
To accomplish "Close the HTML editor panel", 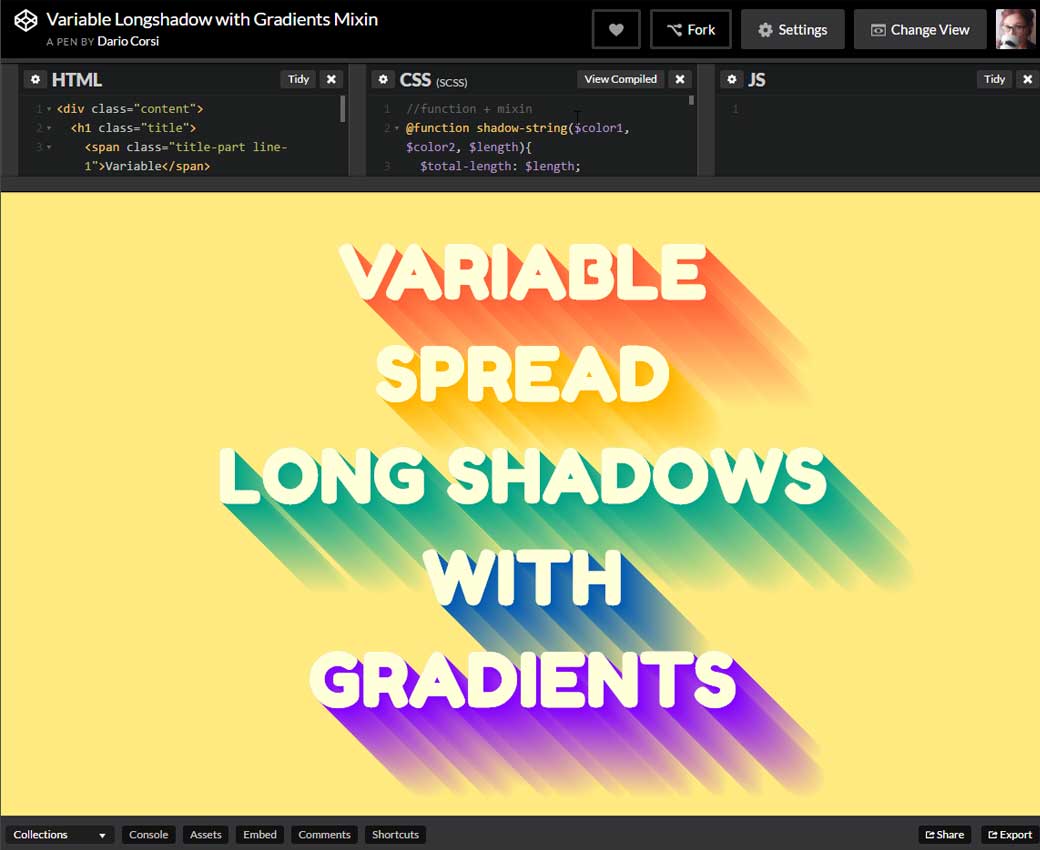I will [x=331, y=79].
